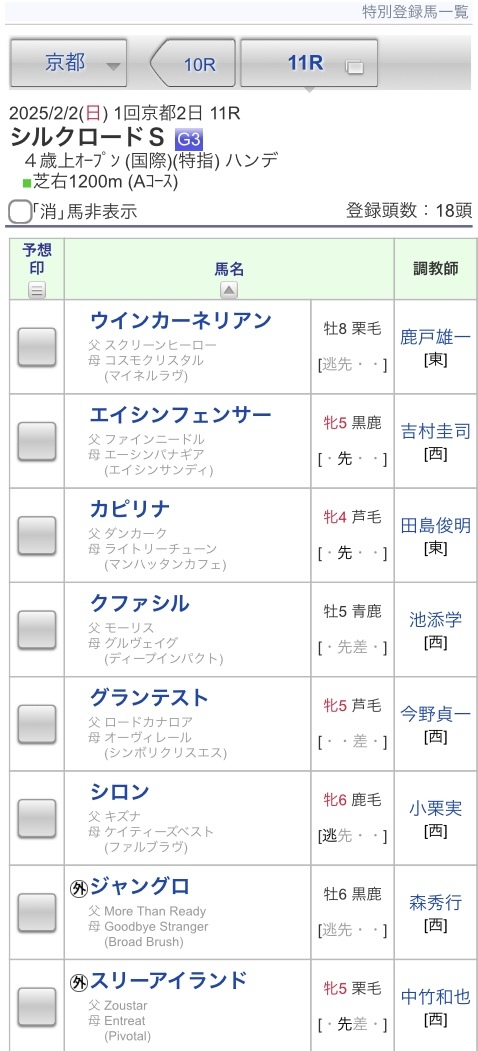Toggle the mark box beside カピリナ

pyautogui.click(x=37, y=536)
